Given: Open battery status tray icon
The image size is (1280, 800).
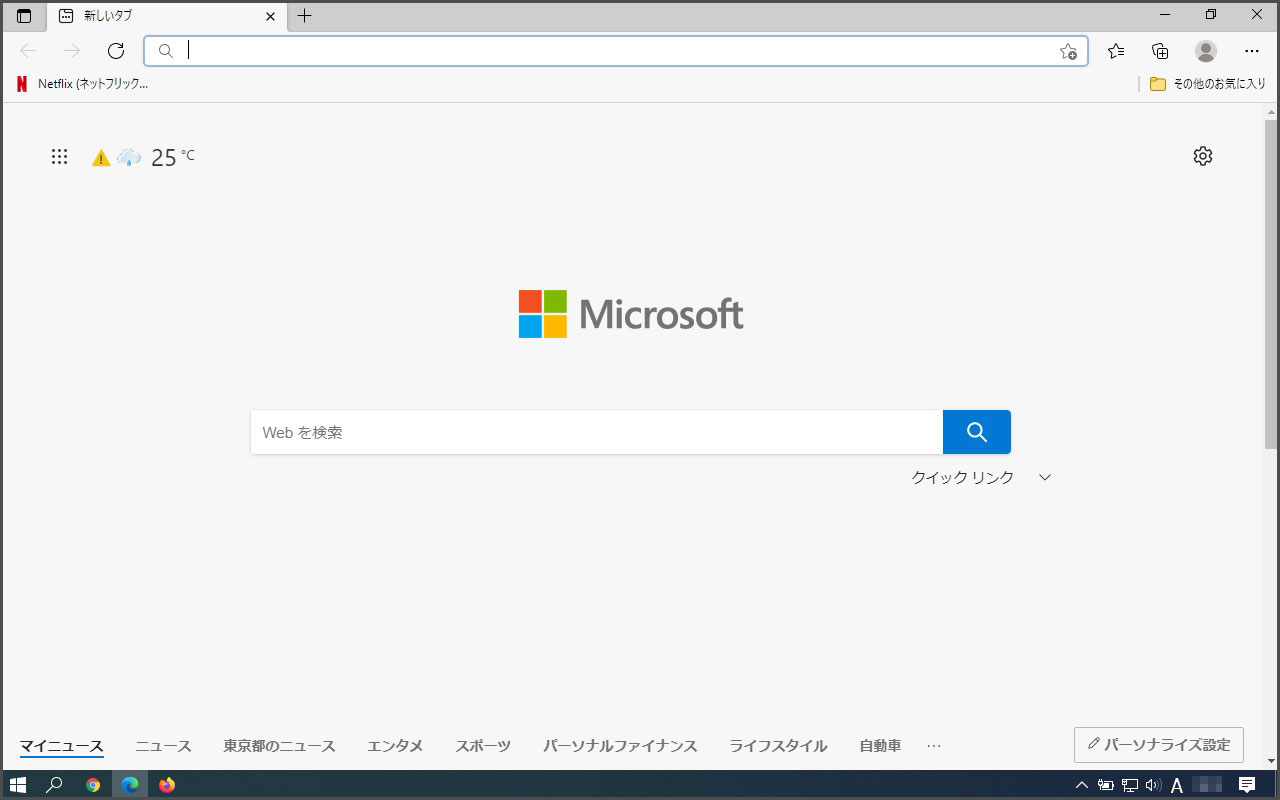Looking at the screenshot, I should (x=1106, y=785).
